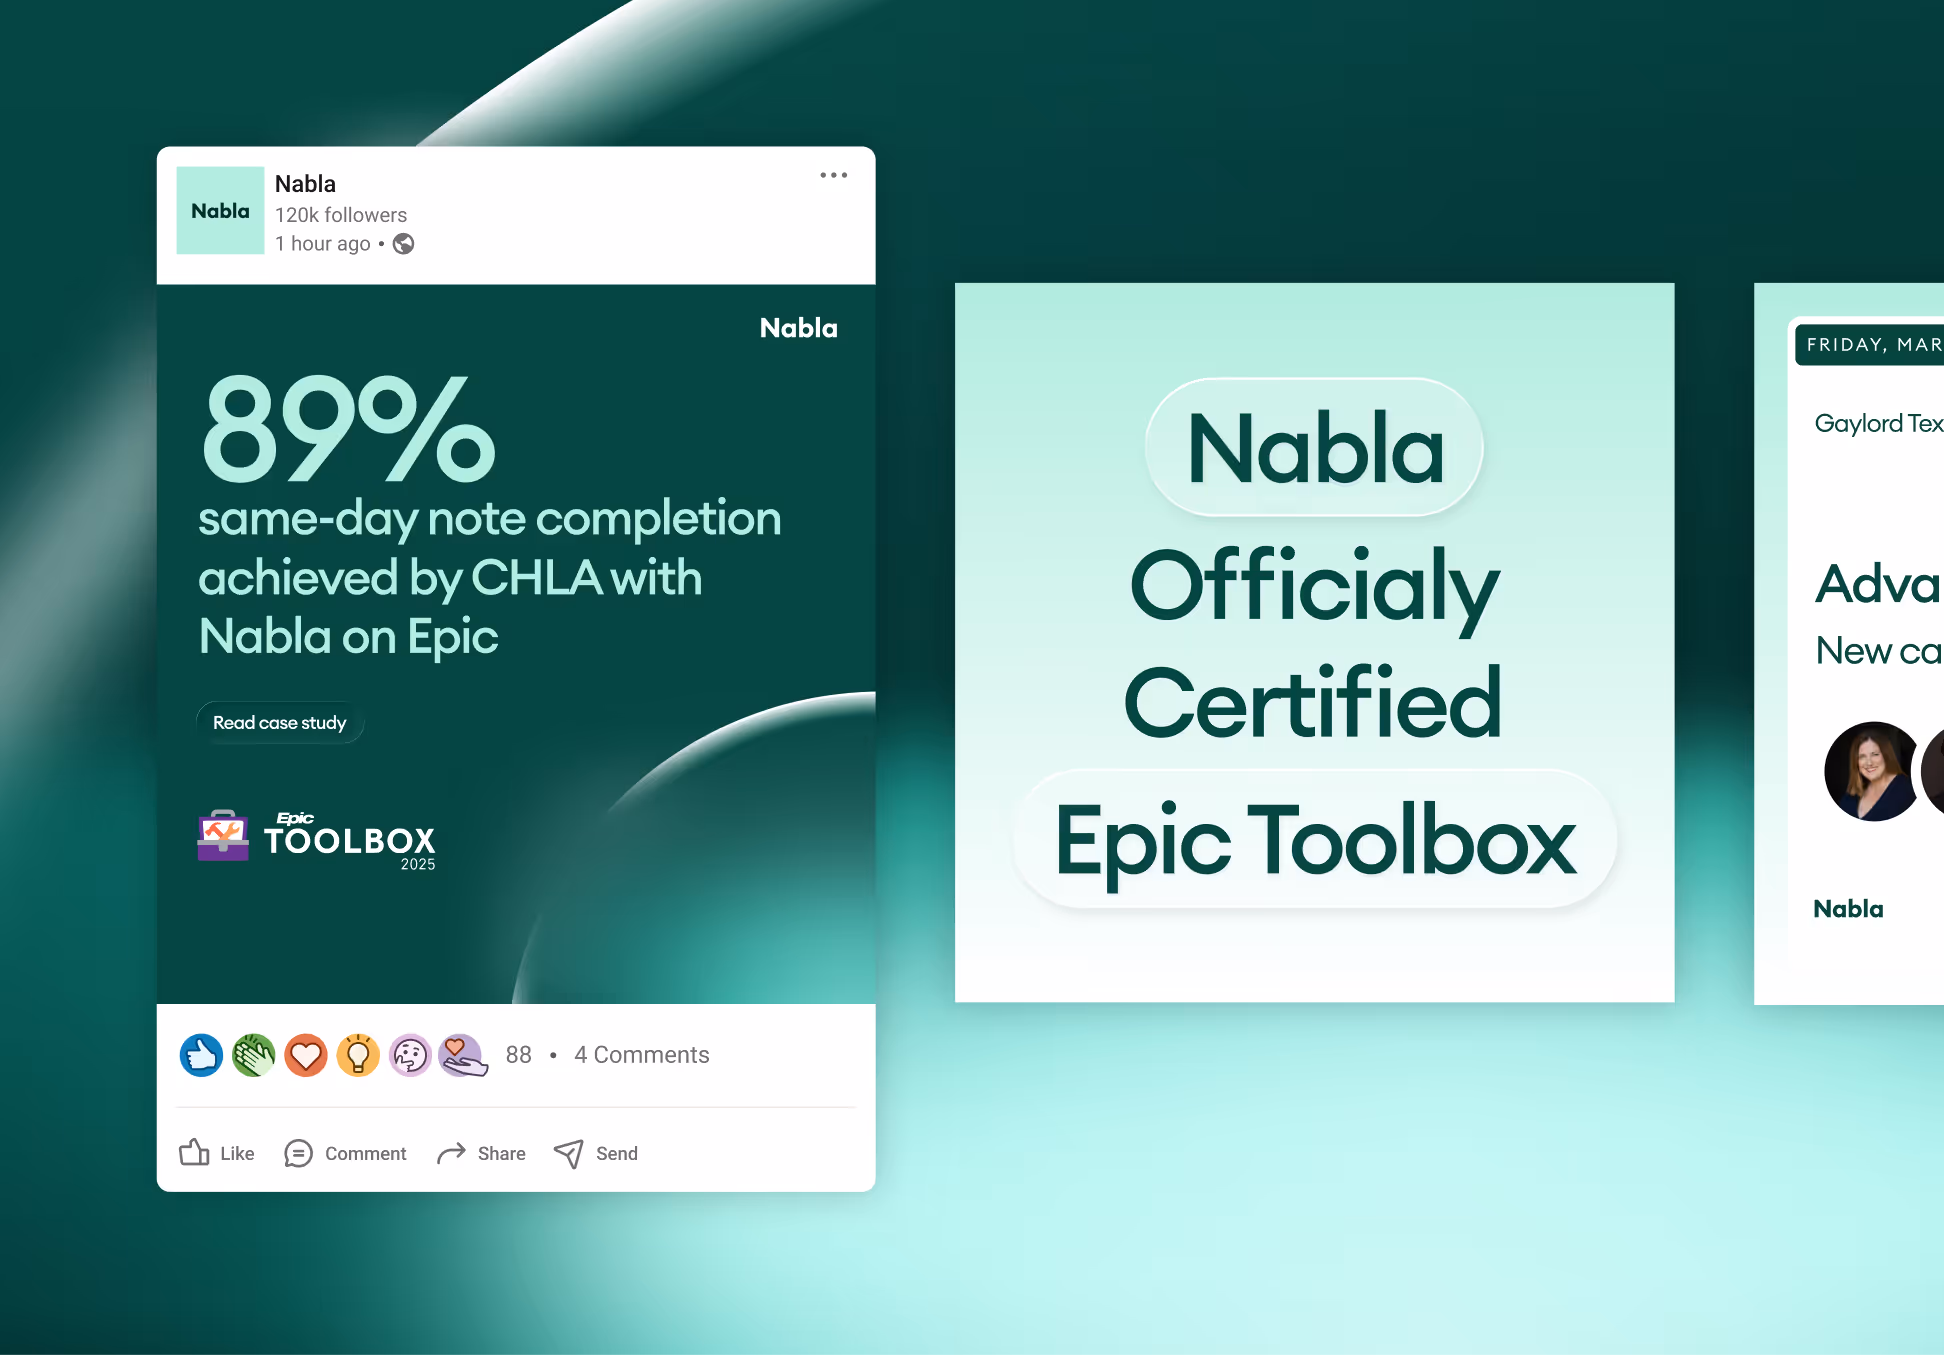The height and width of the screenshot is (1355, 1944).
Task: Select the Nabla Officially Certified card
Action: click(x=1314, y=642)
